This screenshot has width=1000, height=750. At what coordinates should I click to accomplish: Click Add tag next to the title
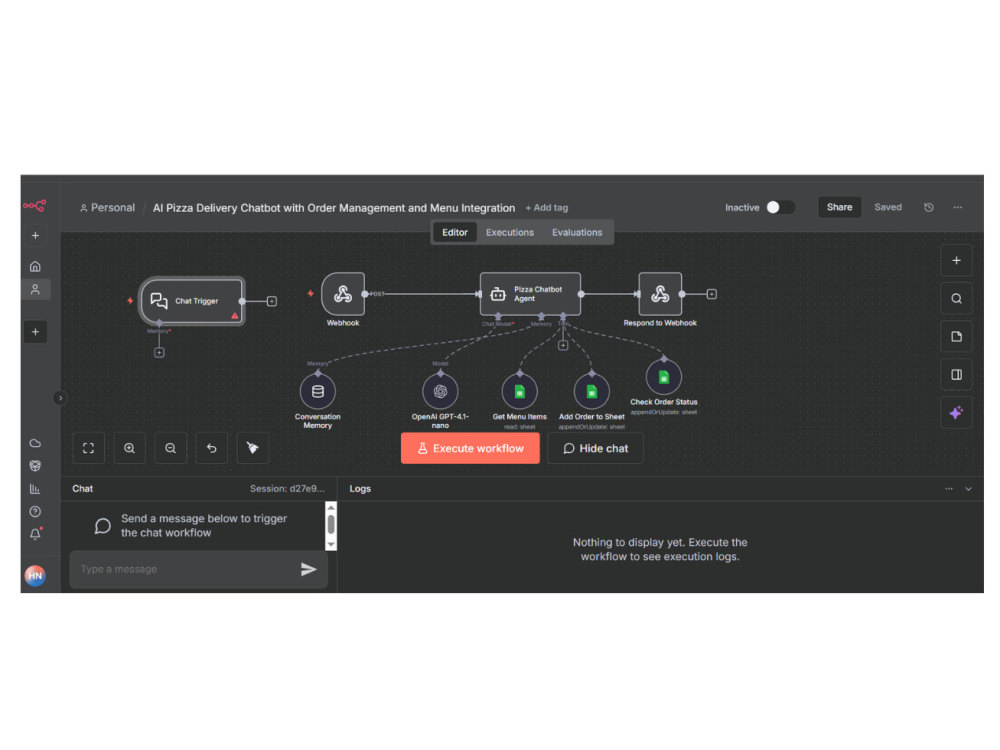point(547,208)
